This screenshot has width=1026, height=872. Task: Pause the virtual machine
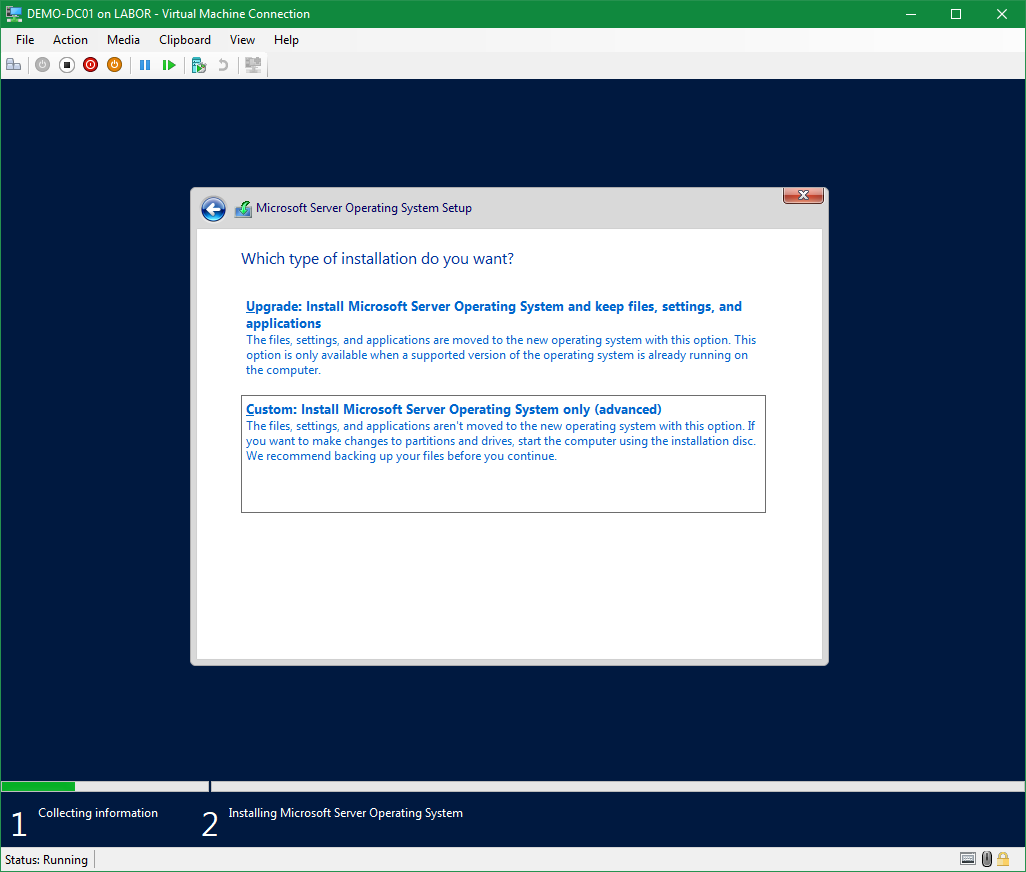(x=145, y=65)
